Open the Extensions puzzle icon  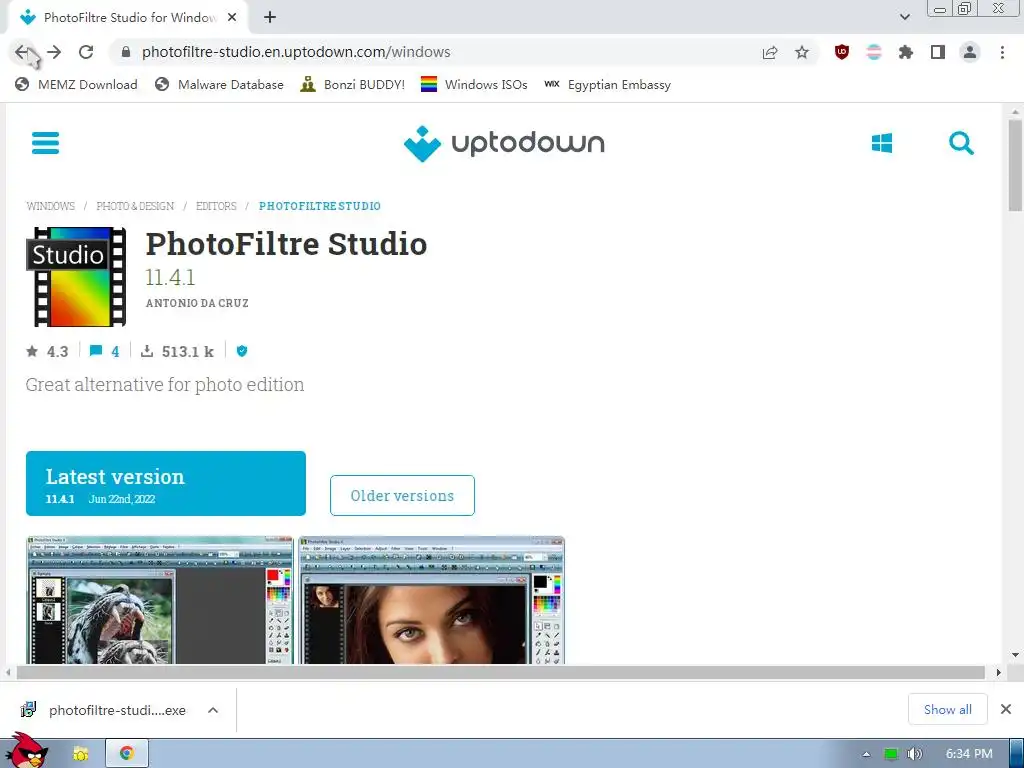(x=906, y=52)
